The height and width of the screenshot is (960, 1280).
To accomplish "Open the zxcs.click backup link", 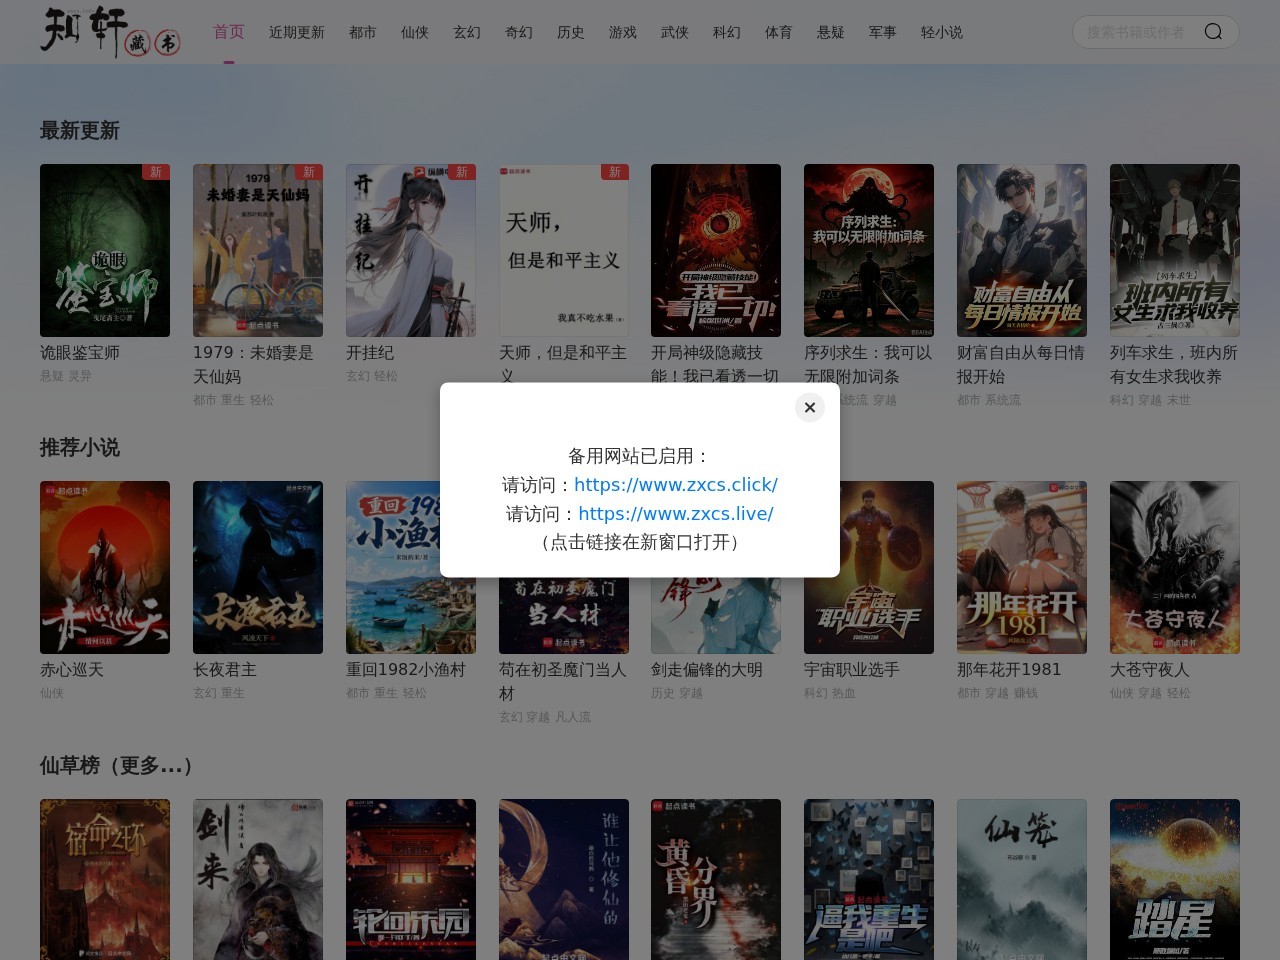I will click(x=676, y=485).
